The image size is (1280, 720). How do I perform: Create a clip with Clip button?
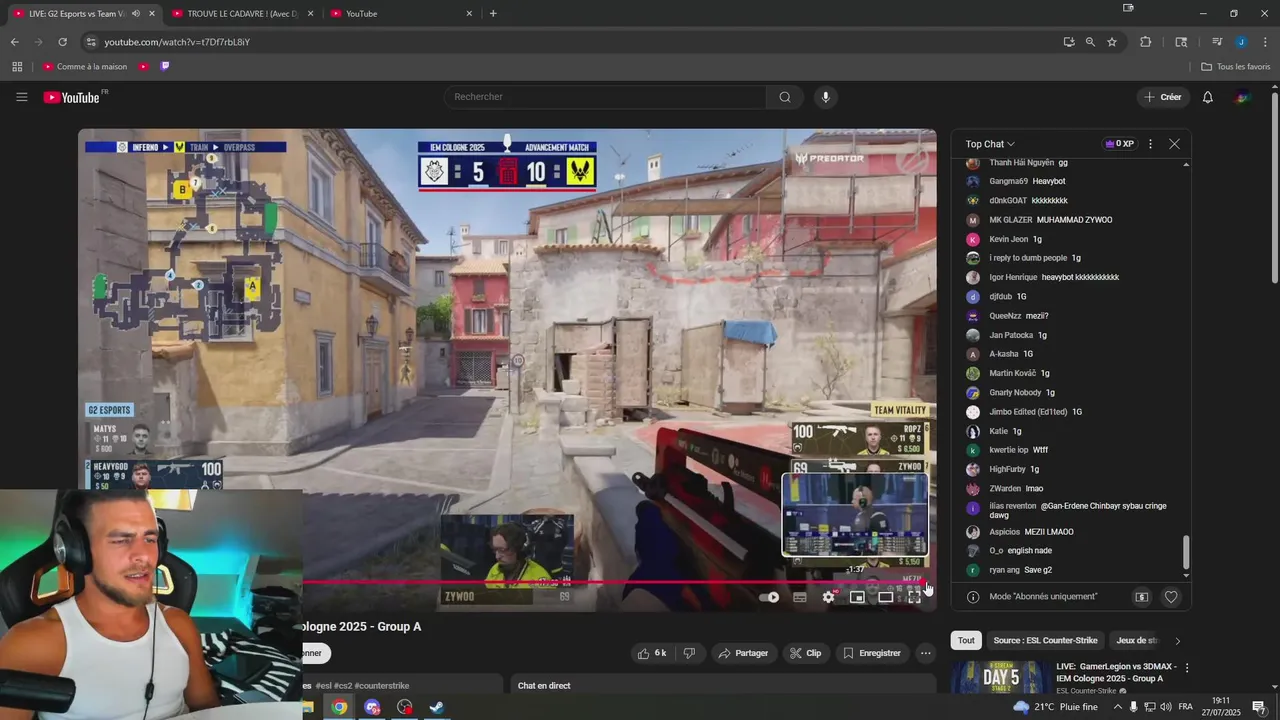tap(805, 653)
